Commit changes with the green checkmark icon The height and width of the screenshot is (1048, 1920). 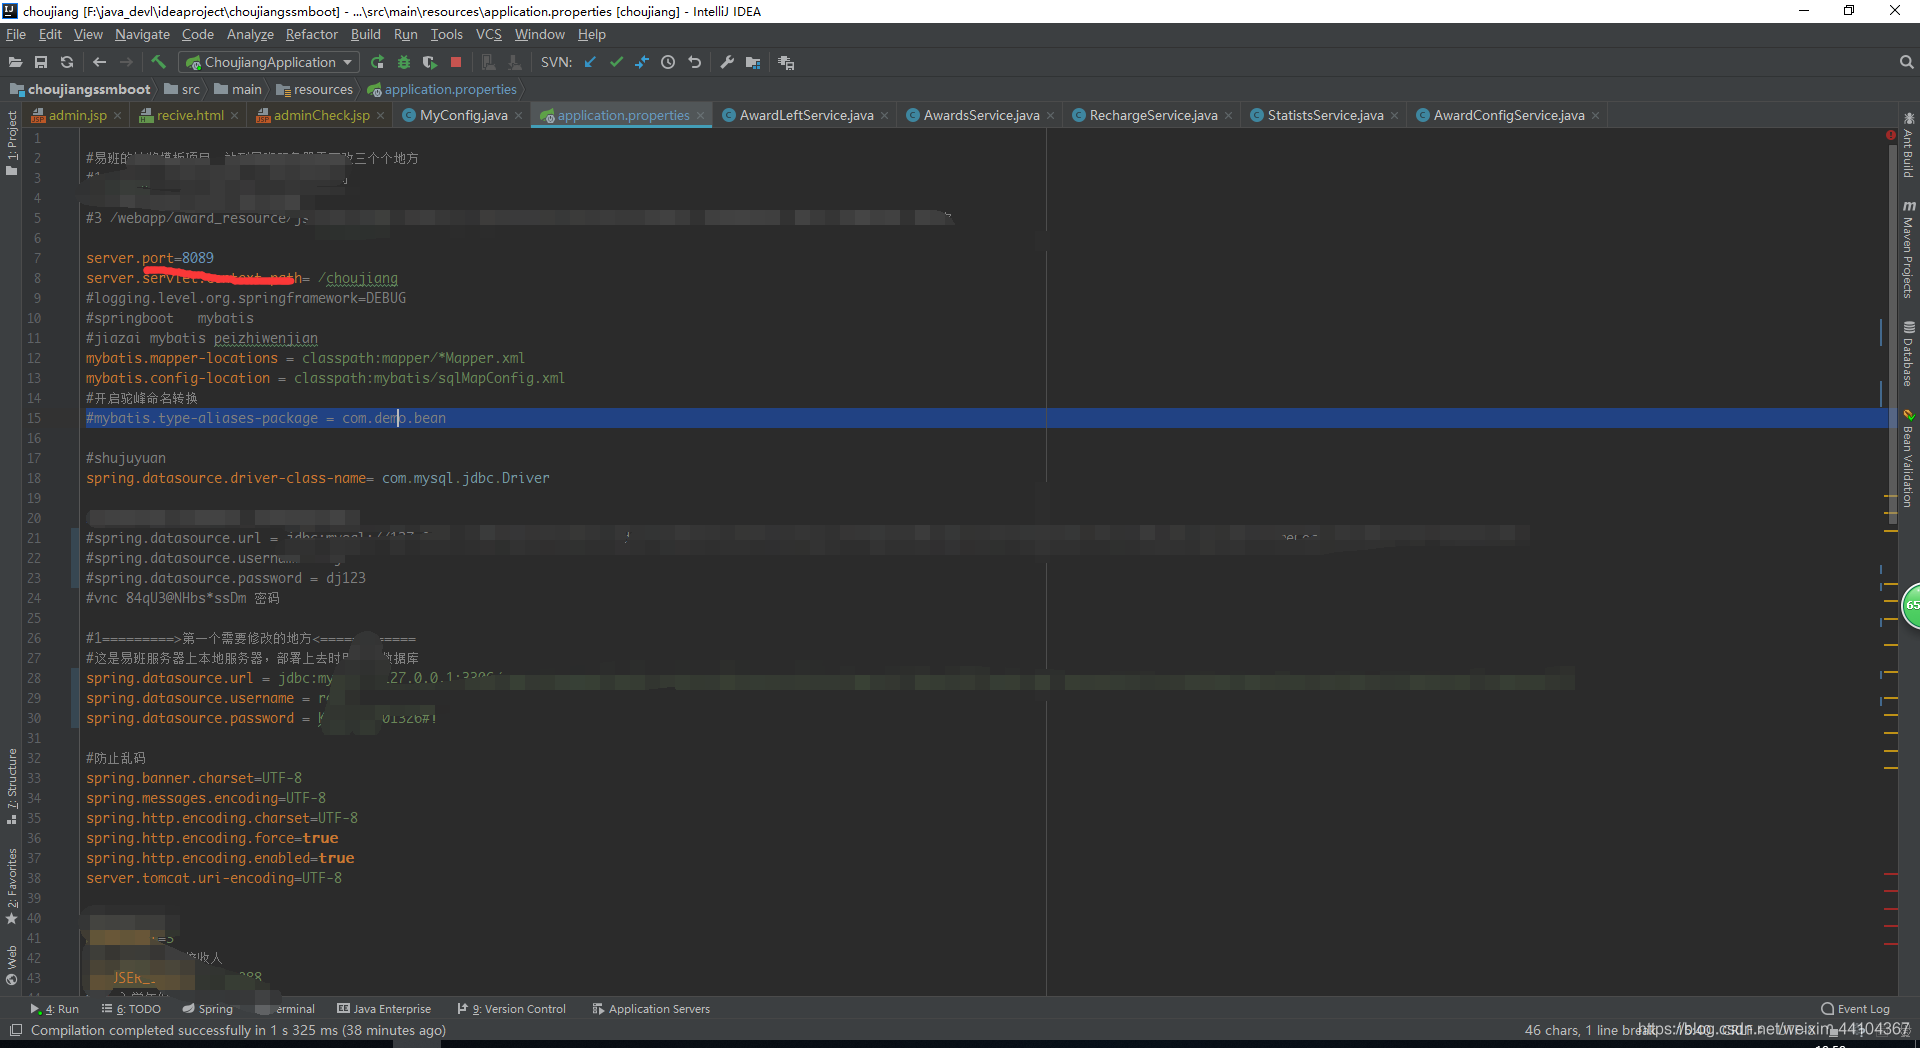[616, 62]
